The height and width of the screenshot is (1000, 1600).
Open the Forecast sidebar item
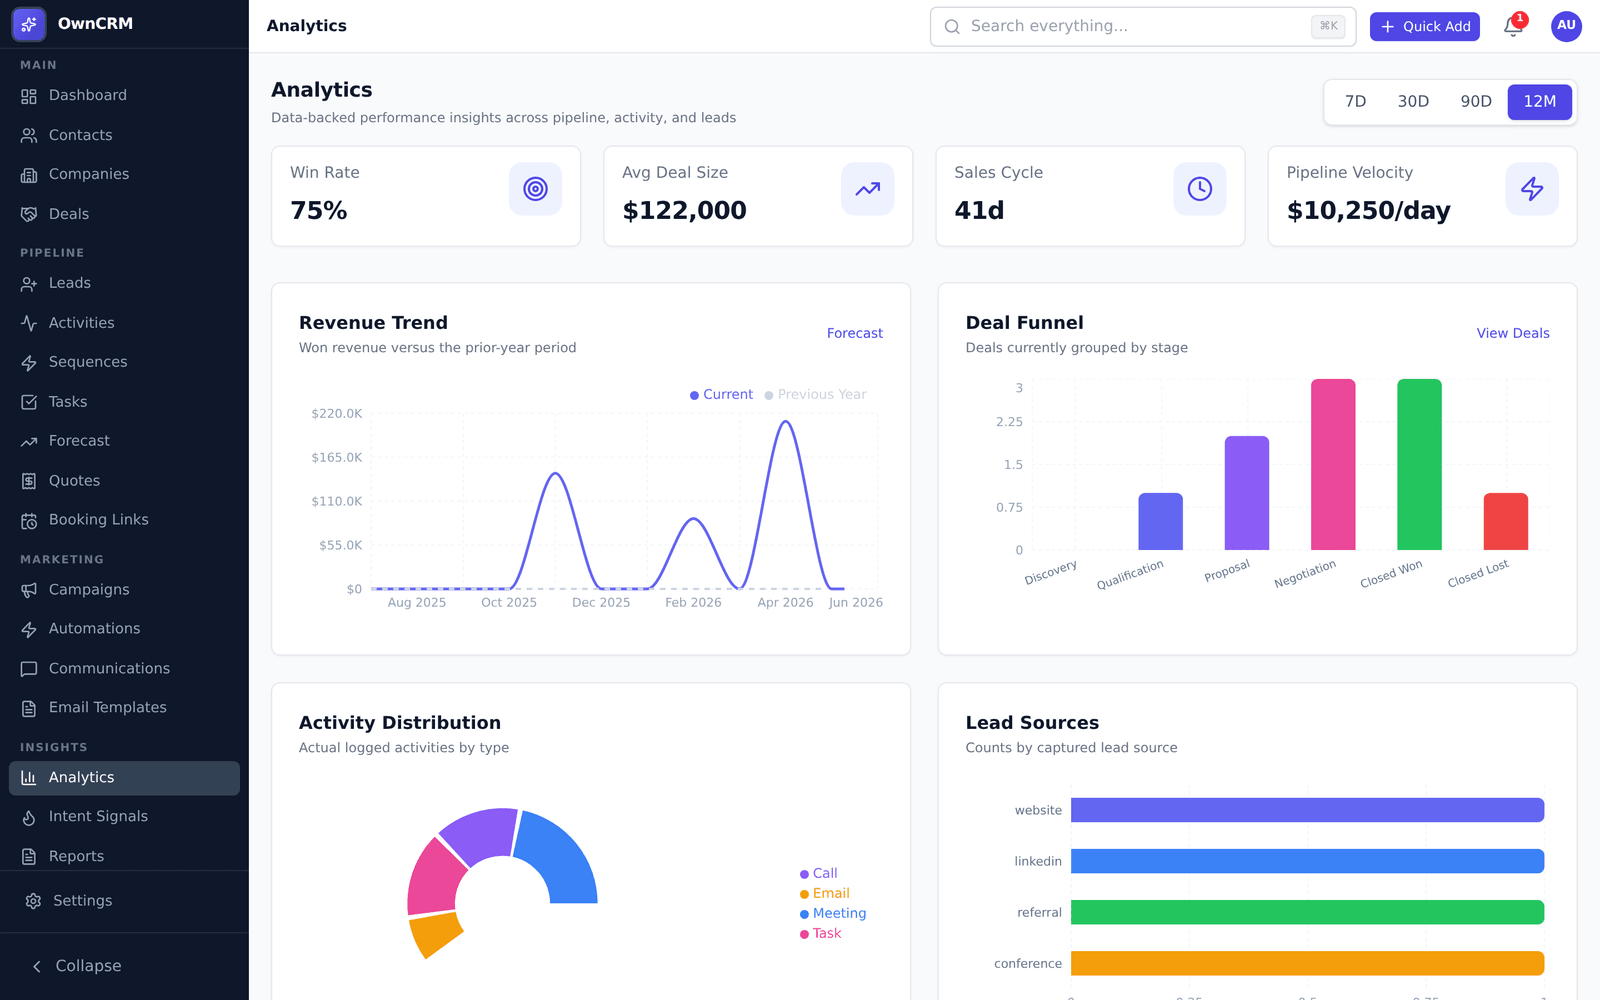[x=124, y=441]
